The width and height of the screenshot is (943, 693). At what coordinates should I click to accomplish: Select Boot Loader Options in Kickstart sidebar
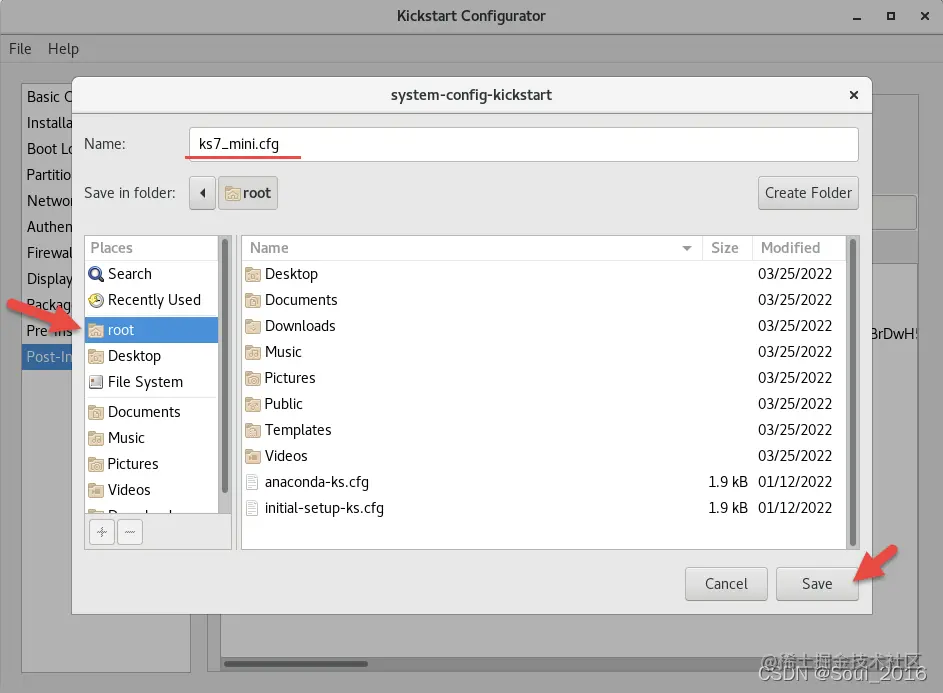point(48,149)
